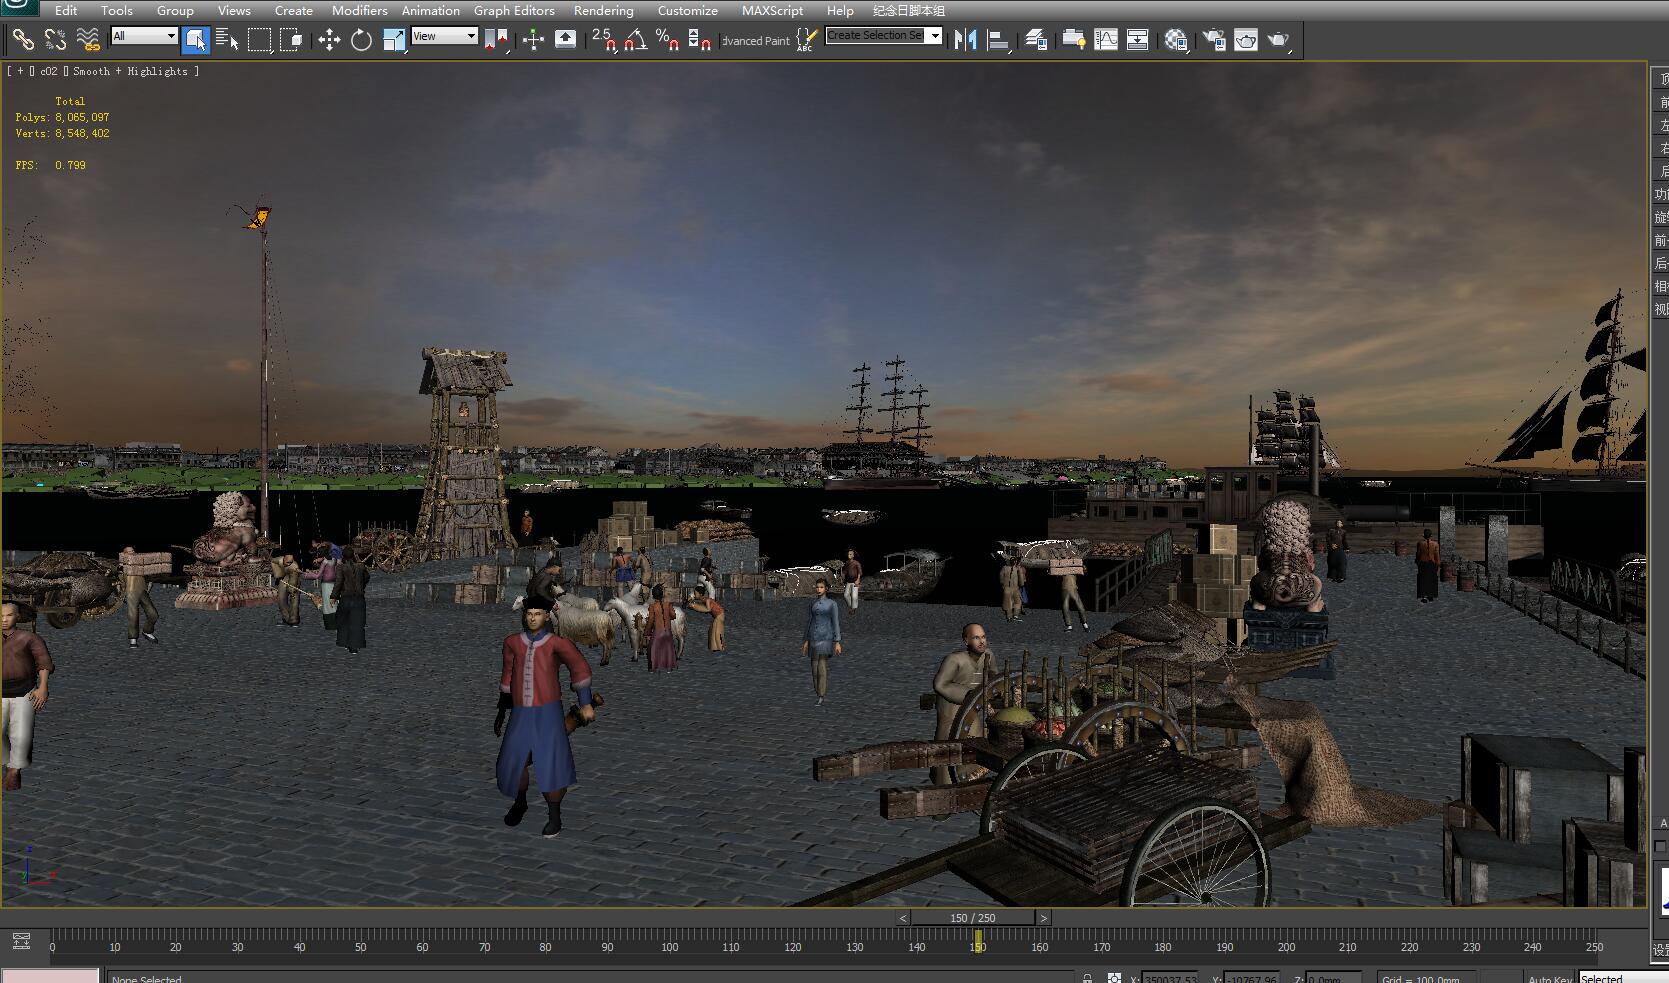Click the X coordinate input field

[1170, 979]
